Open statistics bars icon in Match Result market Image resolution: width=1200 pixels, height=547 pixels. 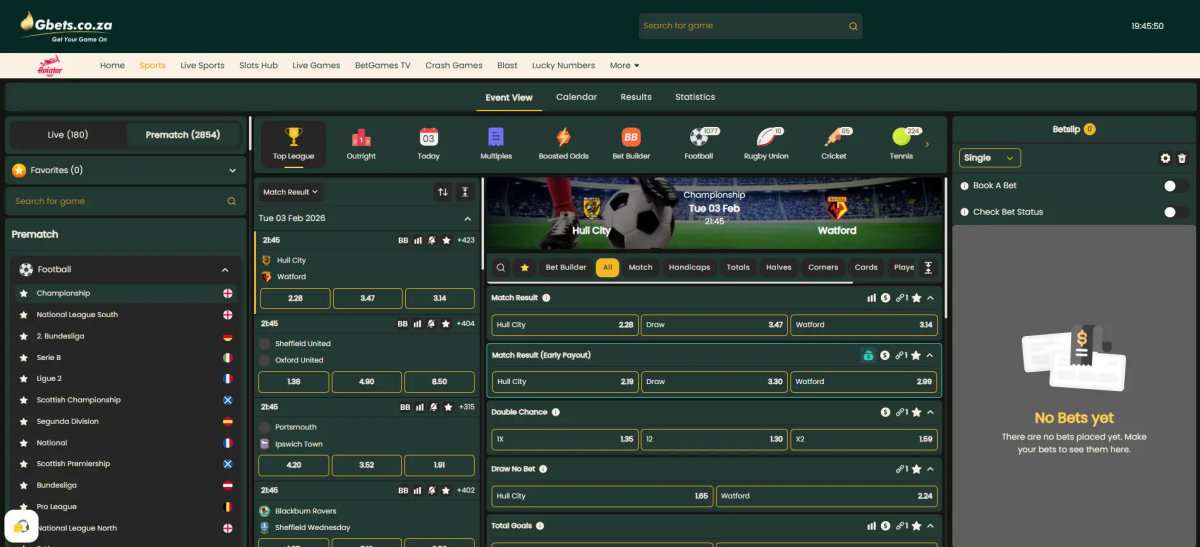coord(871,298)
